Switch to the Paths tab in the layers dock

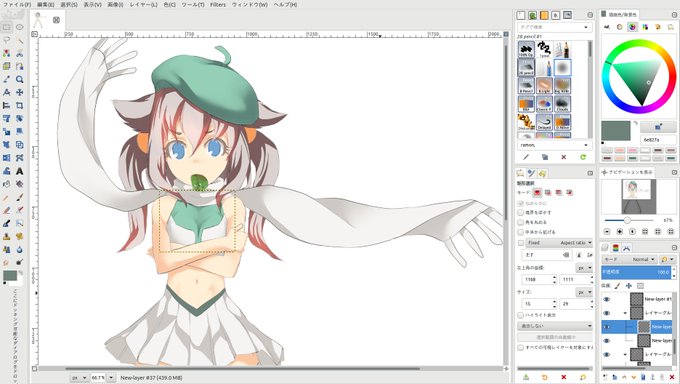pyautogui.click(x=626, y=248)
